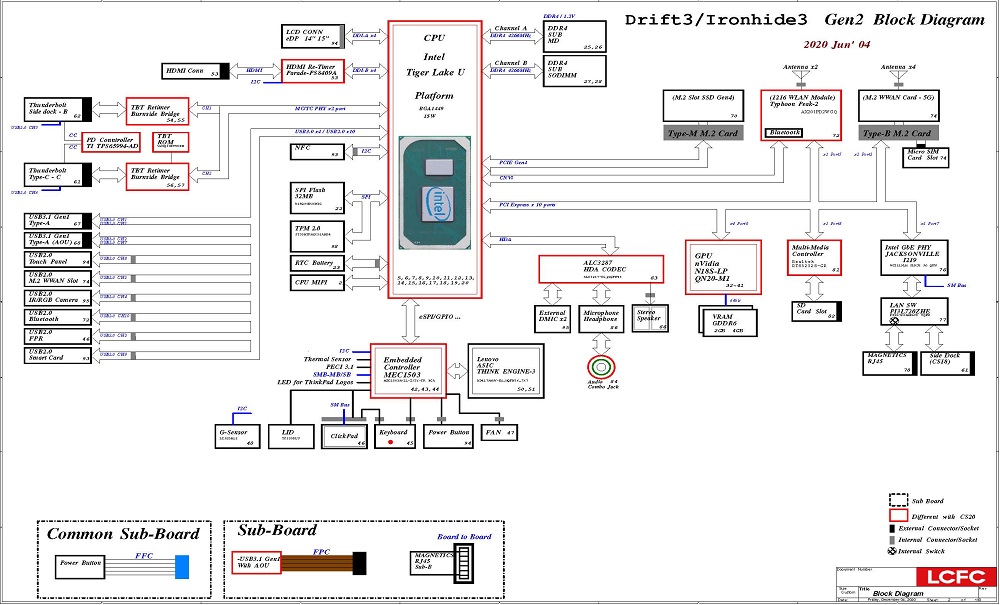1000x605 pixels.
Task: Select the Type-B M.2 Card label
Action: 900,133
